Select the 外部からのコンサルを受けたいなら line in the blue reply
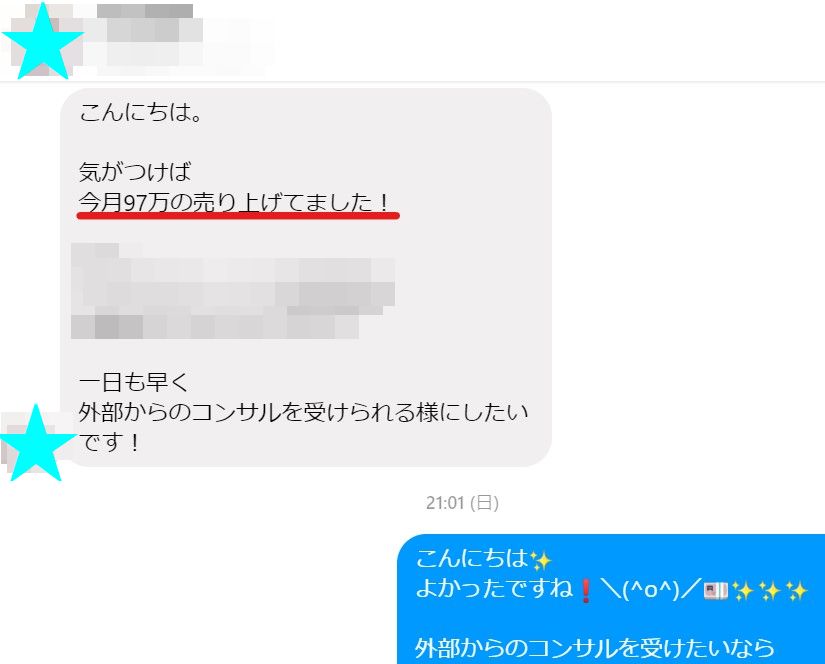Image resolution: width=825 pixels, height=664 pixels. (595, 648)
